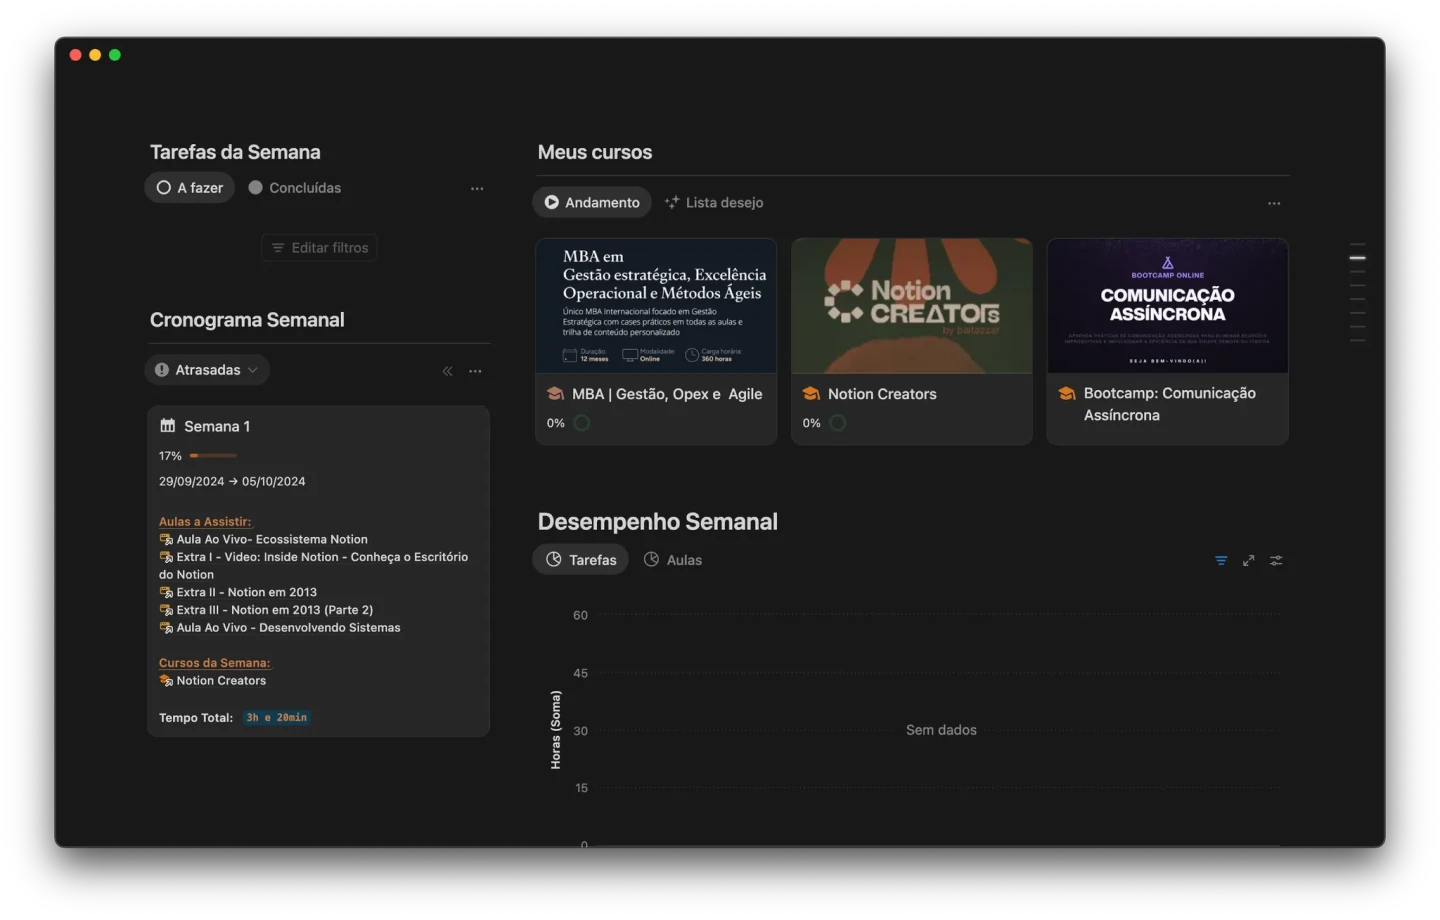This screenshot has height=920, width=1440.
Task: Click the 3h e 20min time tag
Action: coord(277,718)
